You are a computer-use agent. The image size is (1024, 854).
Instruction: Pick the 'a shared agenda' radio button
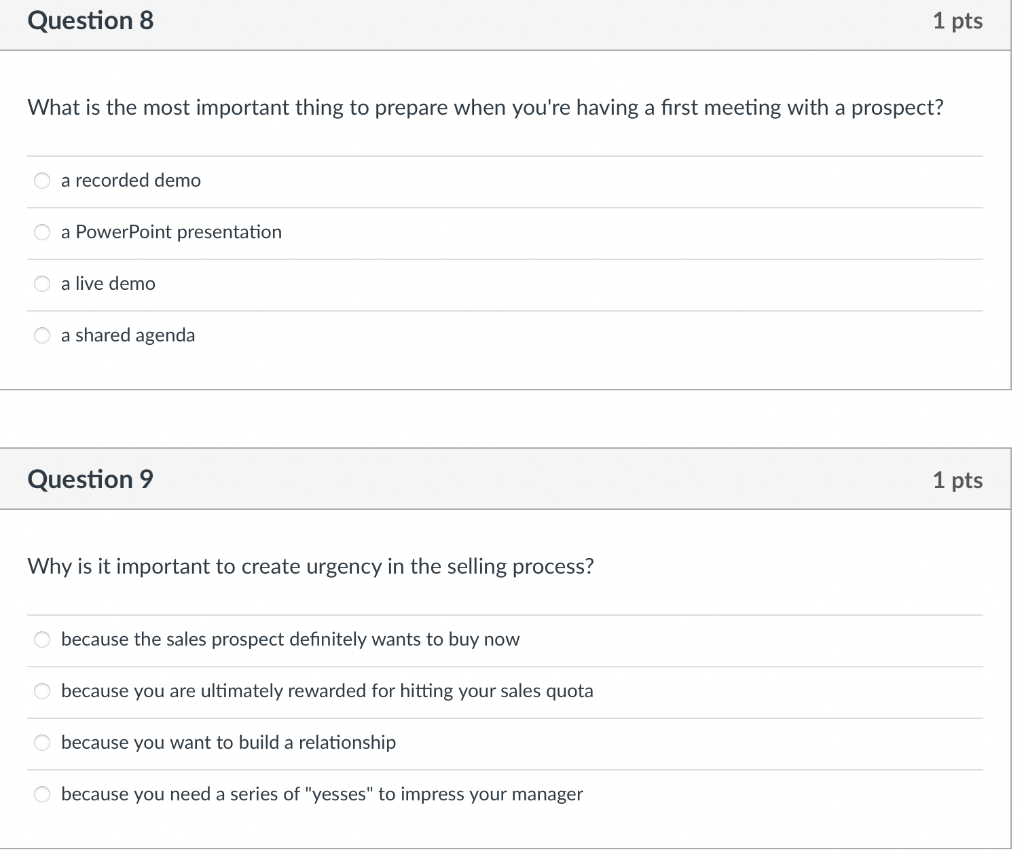pyautogui.click(x=42, y=336)
